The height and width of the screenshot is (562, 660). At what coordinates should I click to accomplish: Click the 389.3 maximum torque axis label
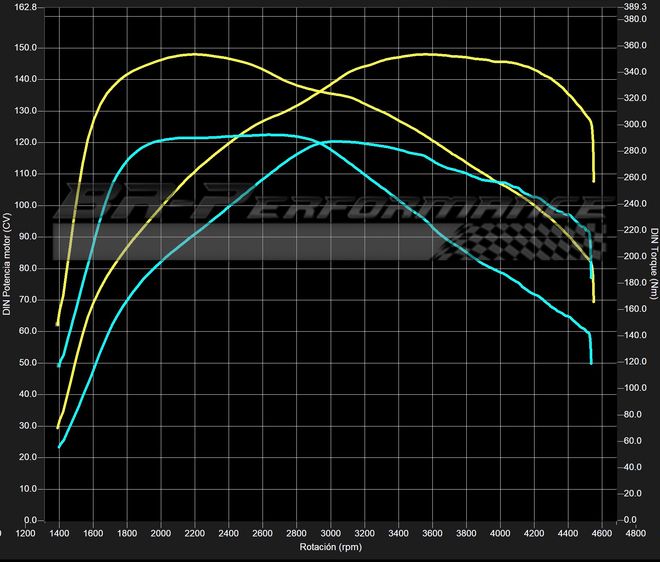(x=634, y=7)
